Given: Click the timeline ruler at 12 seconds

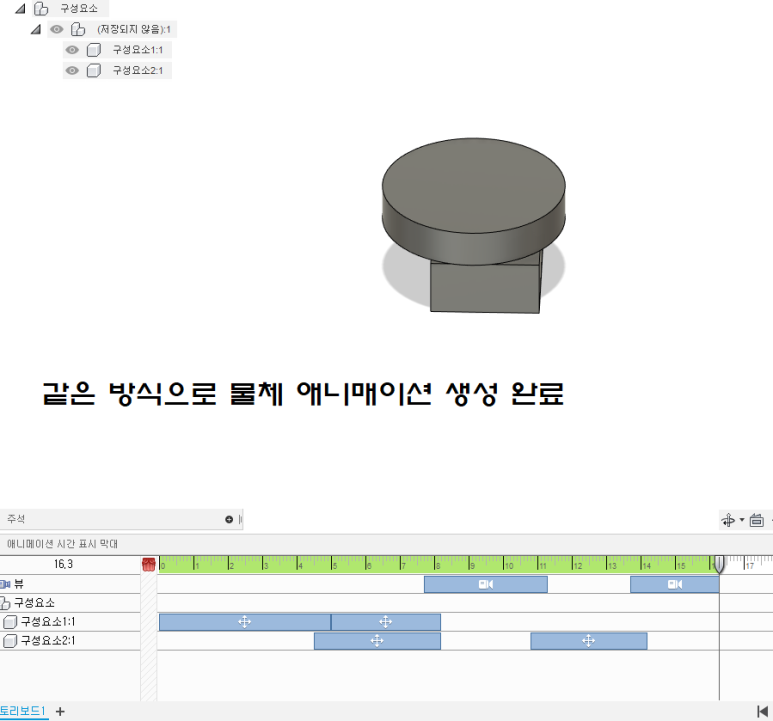Looking at the screenshot, I should (x=573, y=564).
